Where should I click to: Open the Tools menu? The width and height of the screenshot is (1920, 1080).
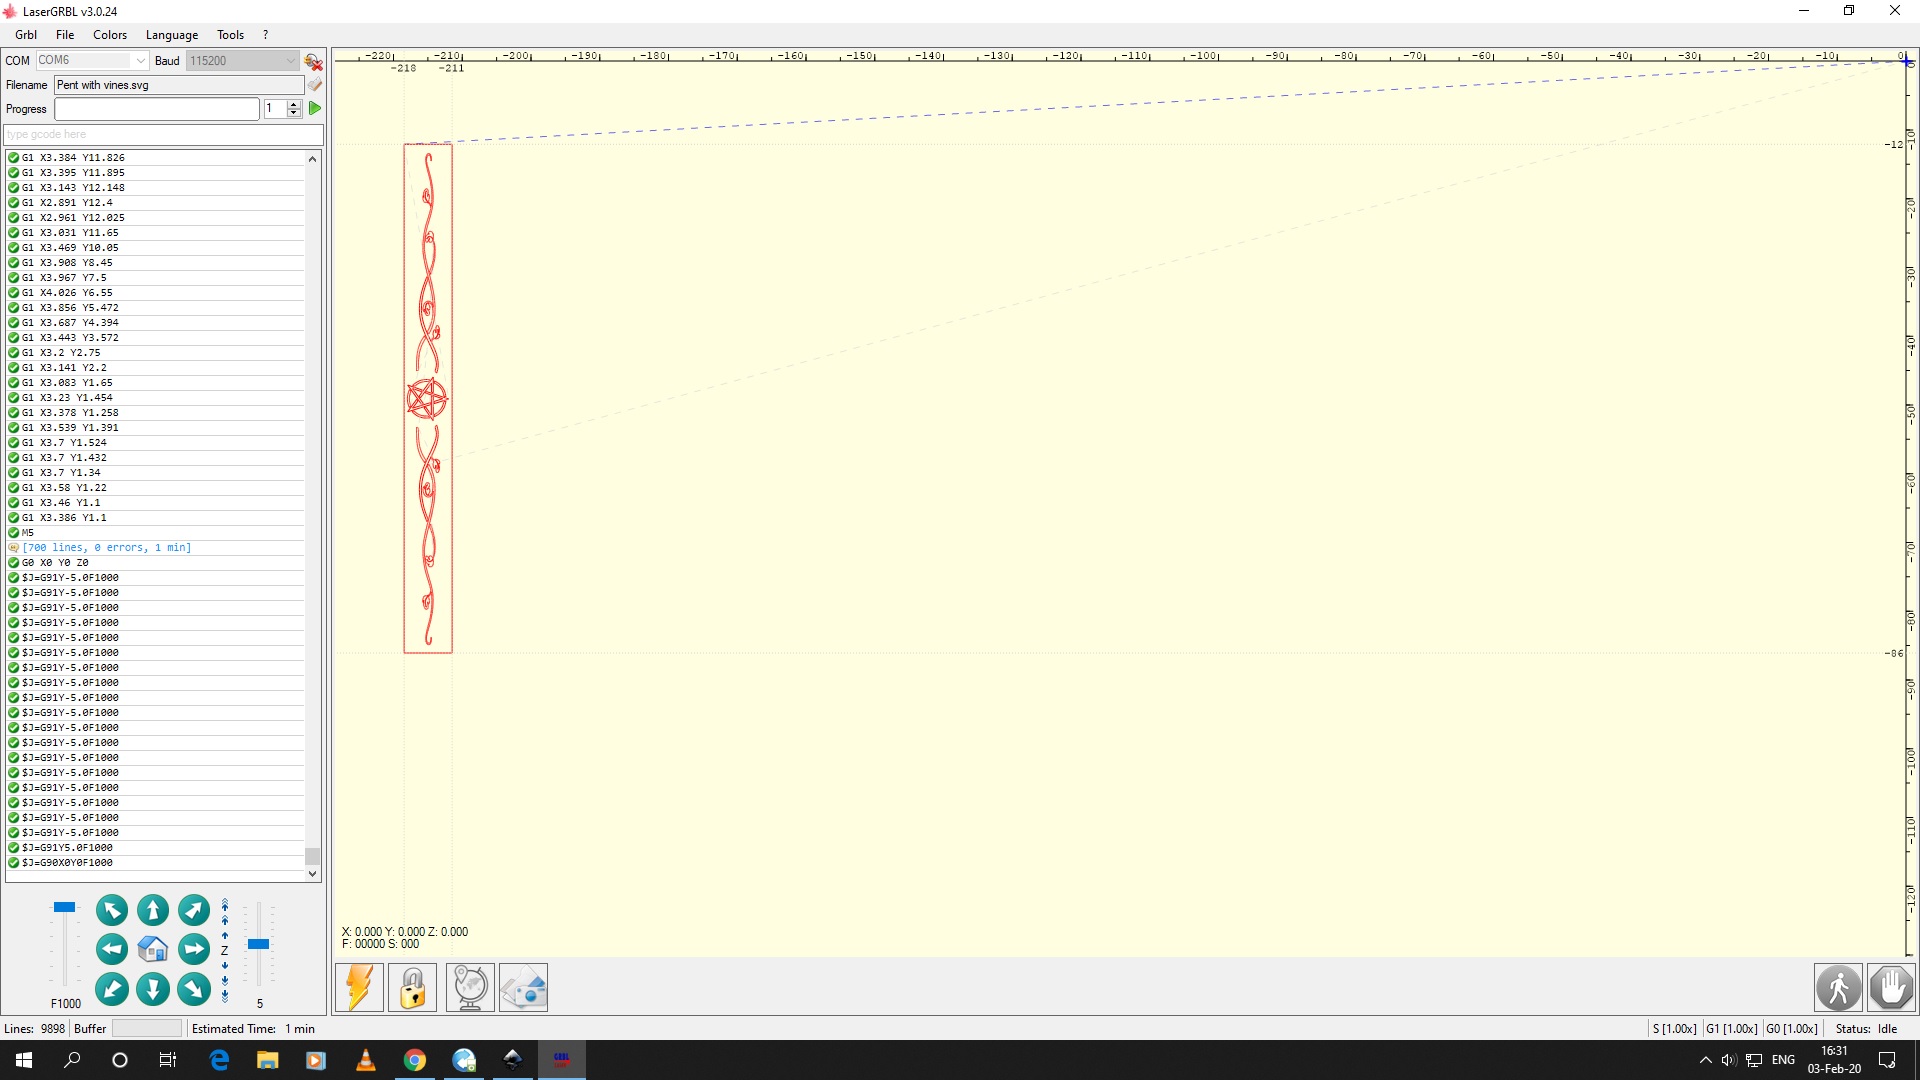click(x=230, y=34)
